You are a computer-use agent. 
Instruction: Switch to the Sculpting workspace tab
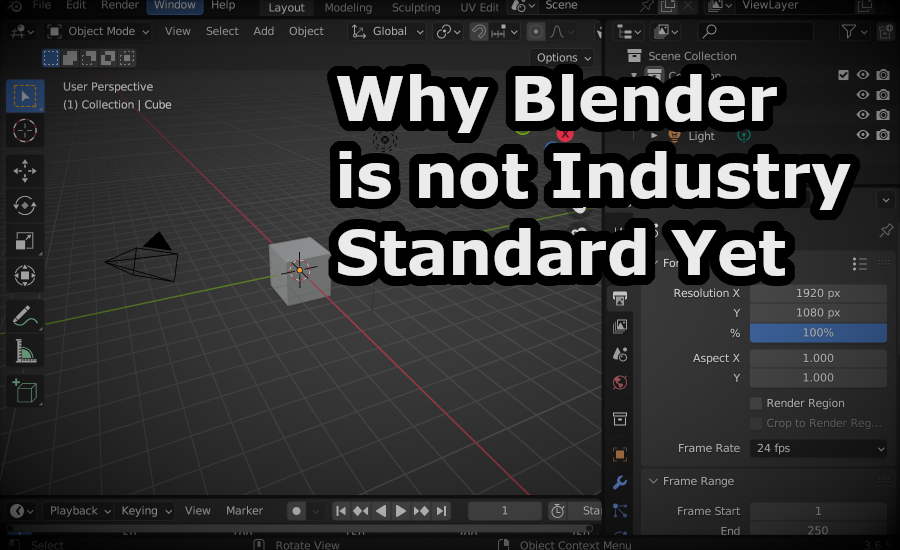tap(416, 7)
